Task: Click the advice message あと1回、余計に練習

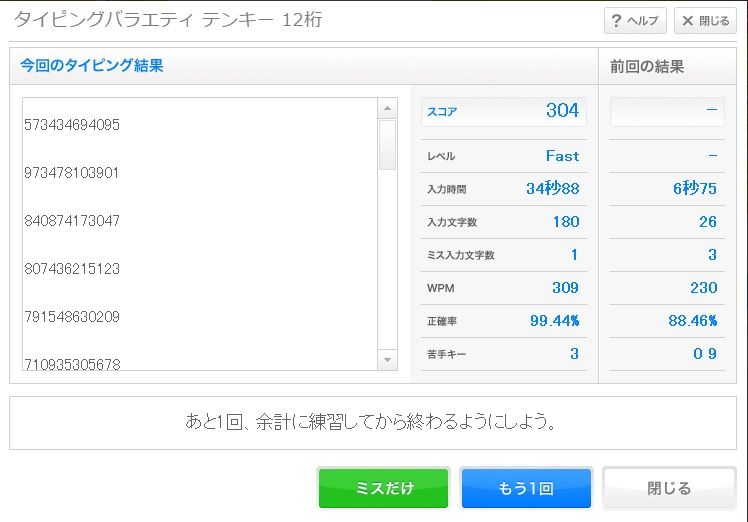Action: click(371, 422)
